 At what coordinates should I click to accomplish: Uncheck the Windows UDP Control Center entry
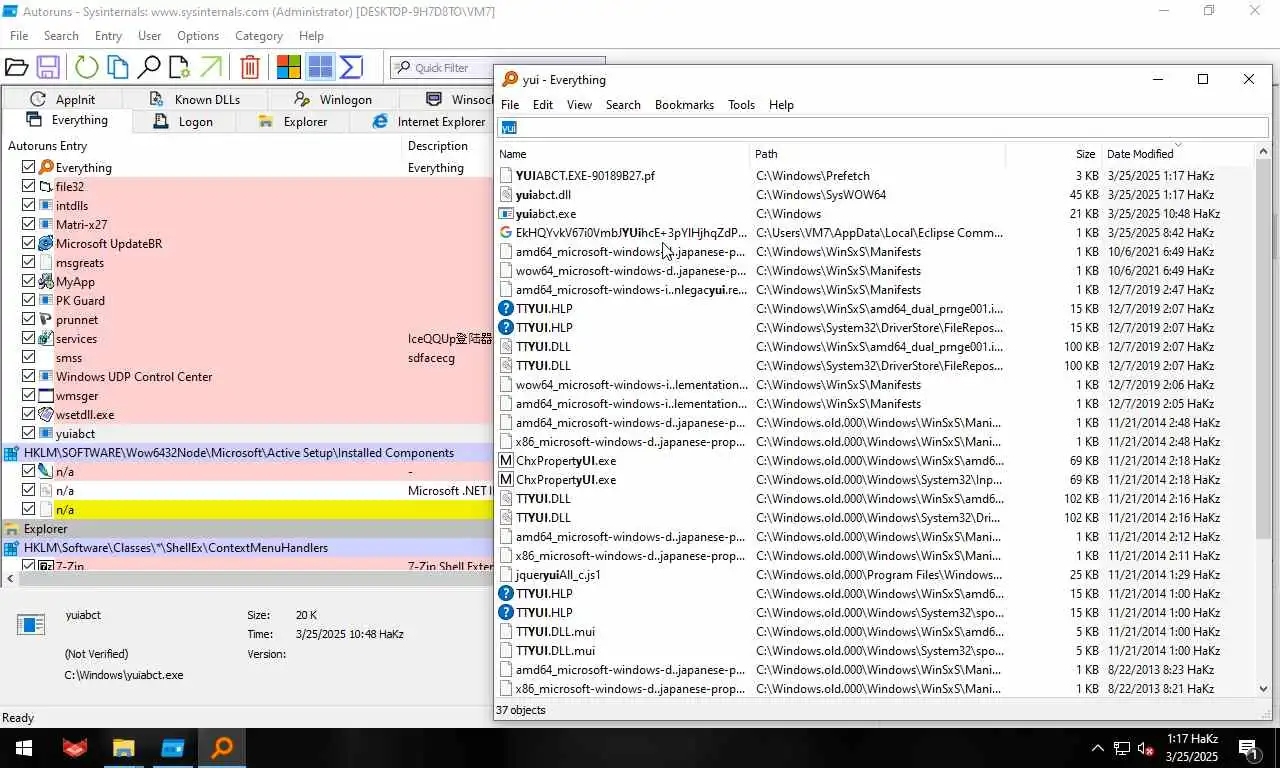29,377
